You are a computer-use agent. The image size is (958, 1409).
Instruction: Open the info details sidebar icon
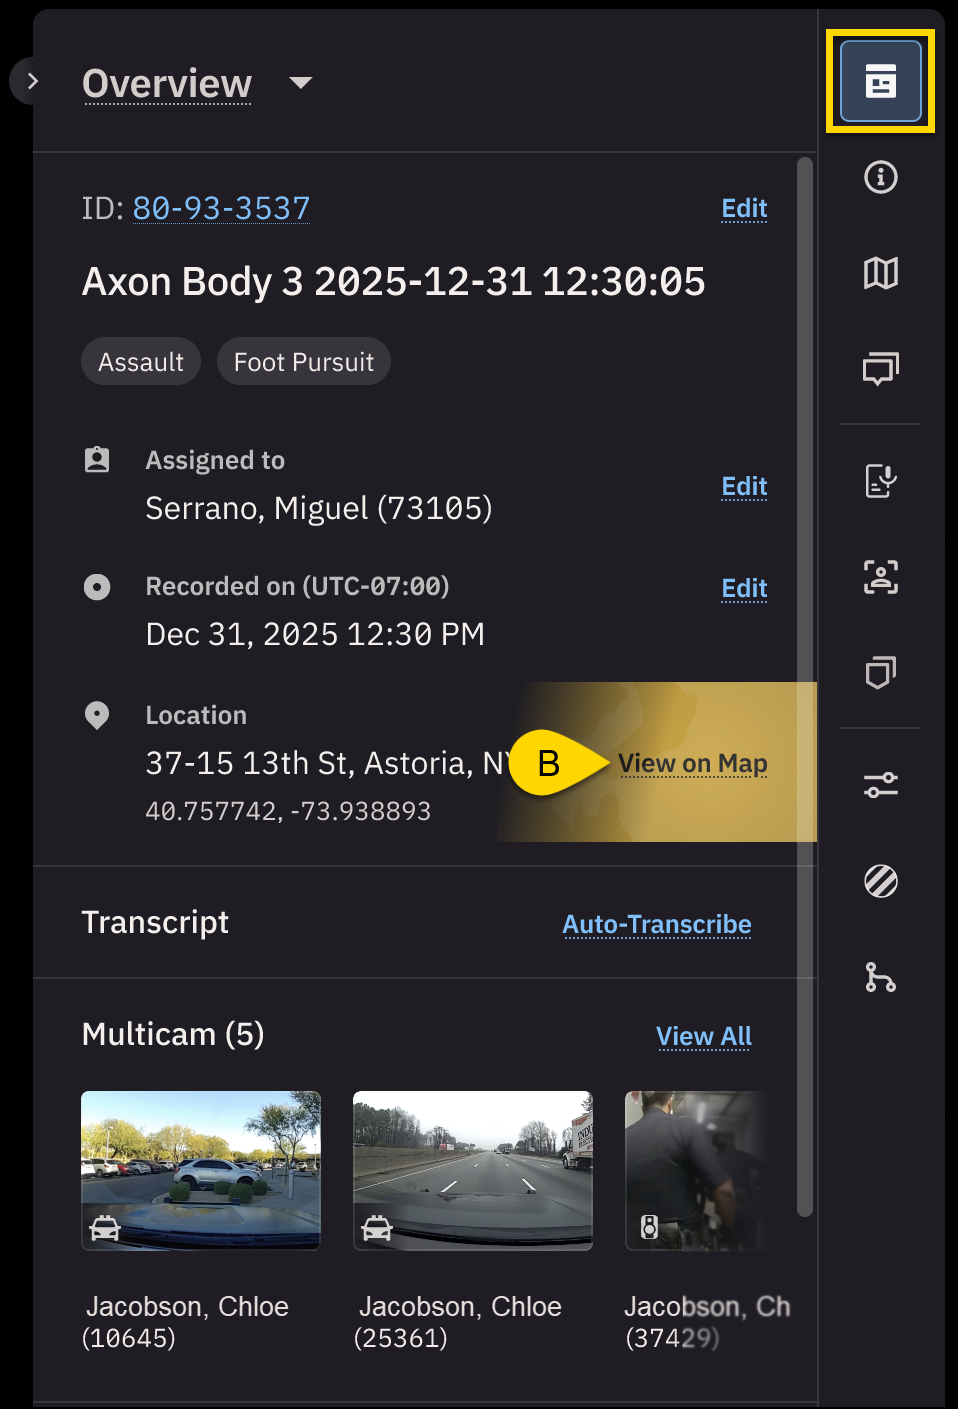pyautogui.click(x=880, y=178)
